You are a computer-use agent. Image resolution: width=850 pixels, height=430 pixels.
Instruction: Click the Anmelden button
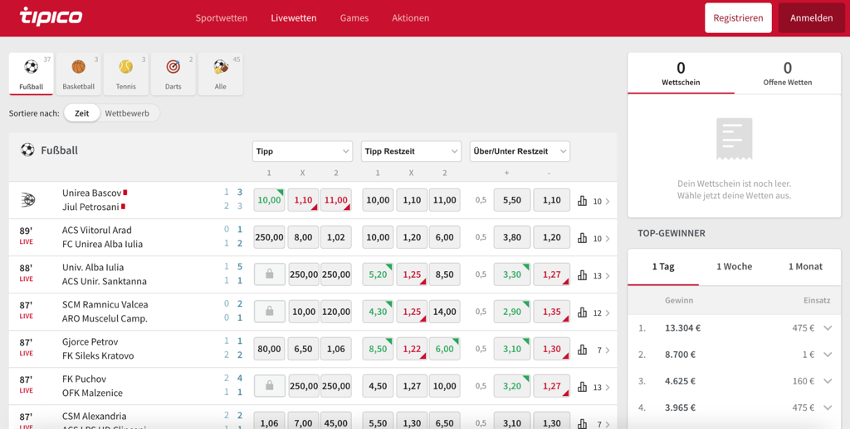[811, 18]
